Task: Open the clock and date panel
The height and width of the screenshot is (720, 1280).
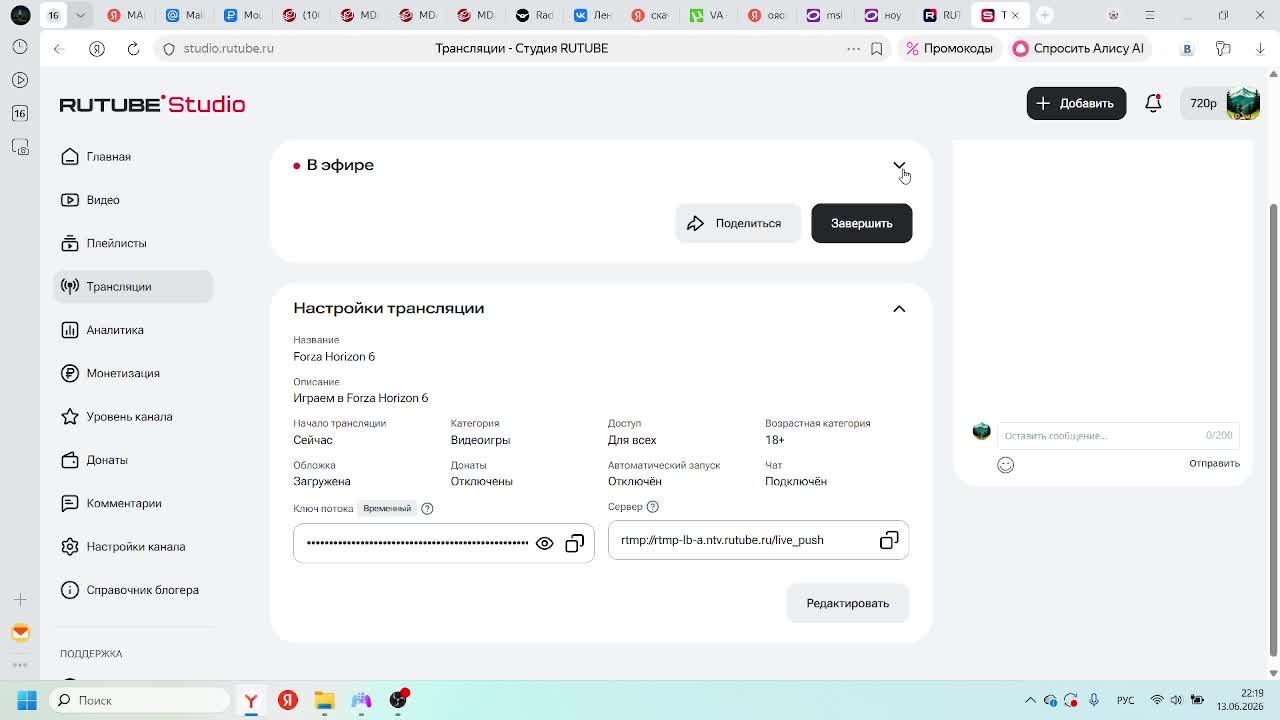Action: click(x=1238, y=700)
